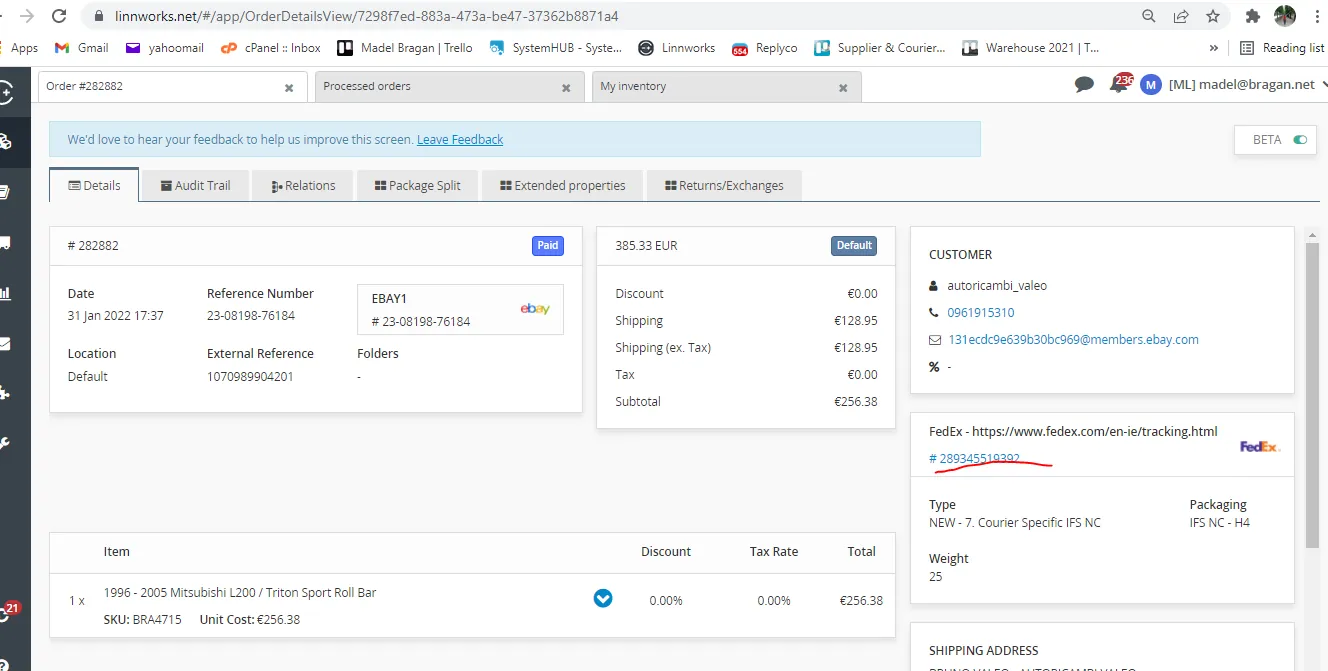1328x671 pixels.
Task: Open the browser share icon
Action: pos(1181,16)
